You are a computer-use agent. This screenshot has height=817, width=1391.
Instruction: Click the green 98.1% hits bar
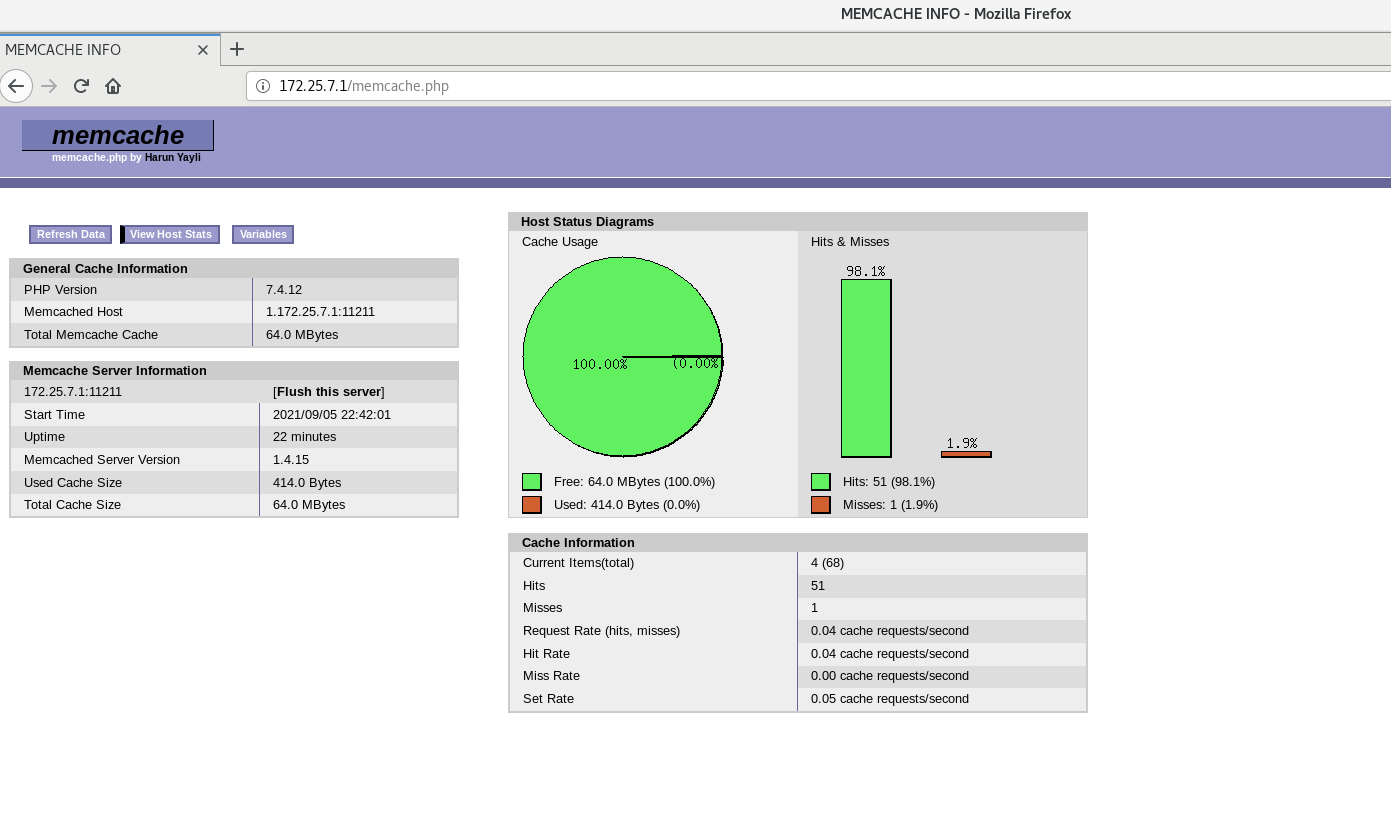coord(866,368)
